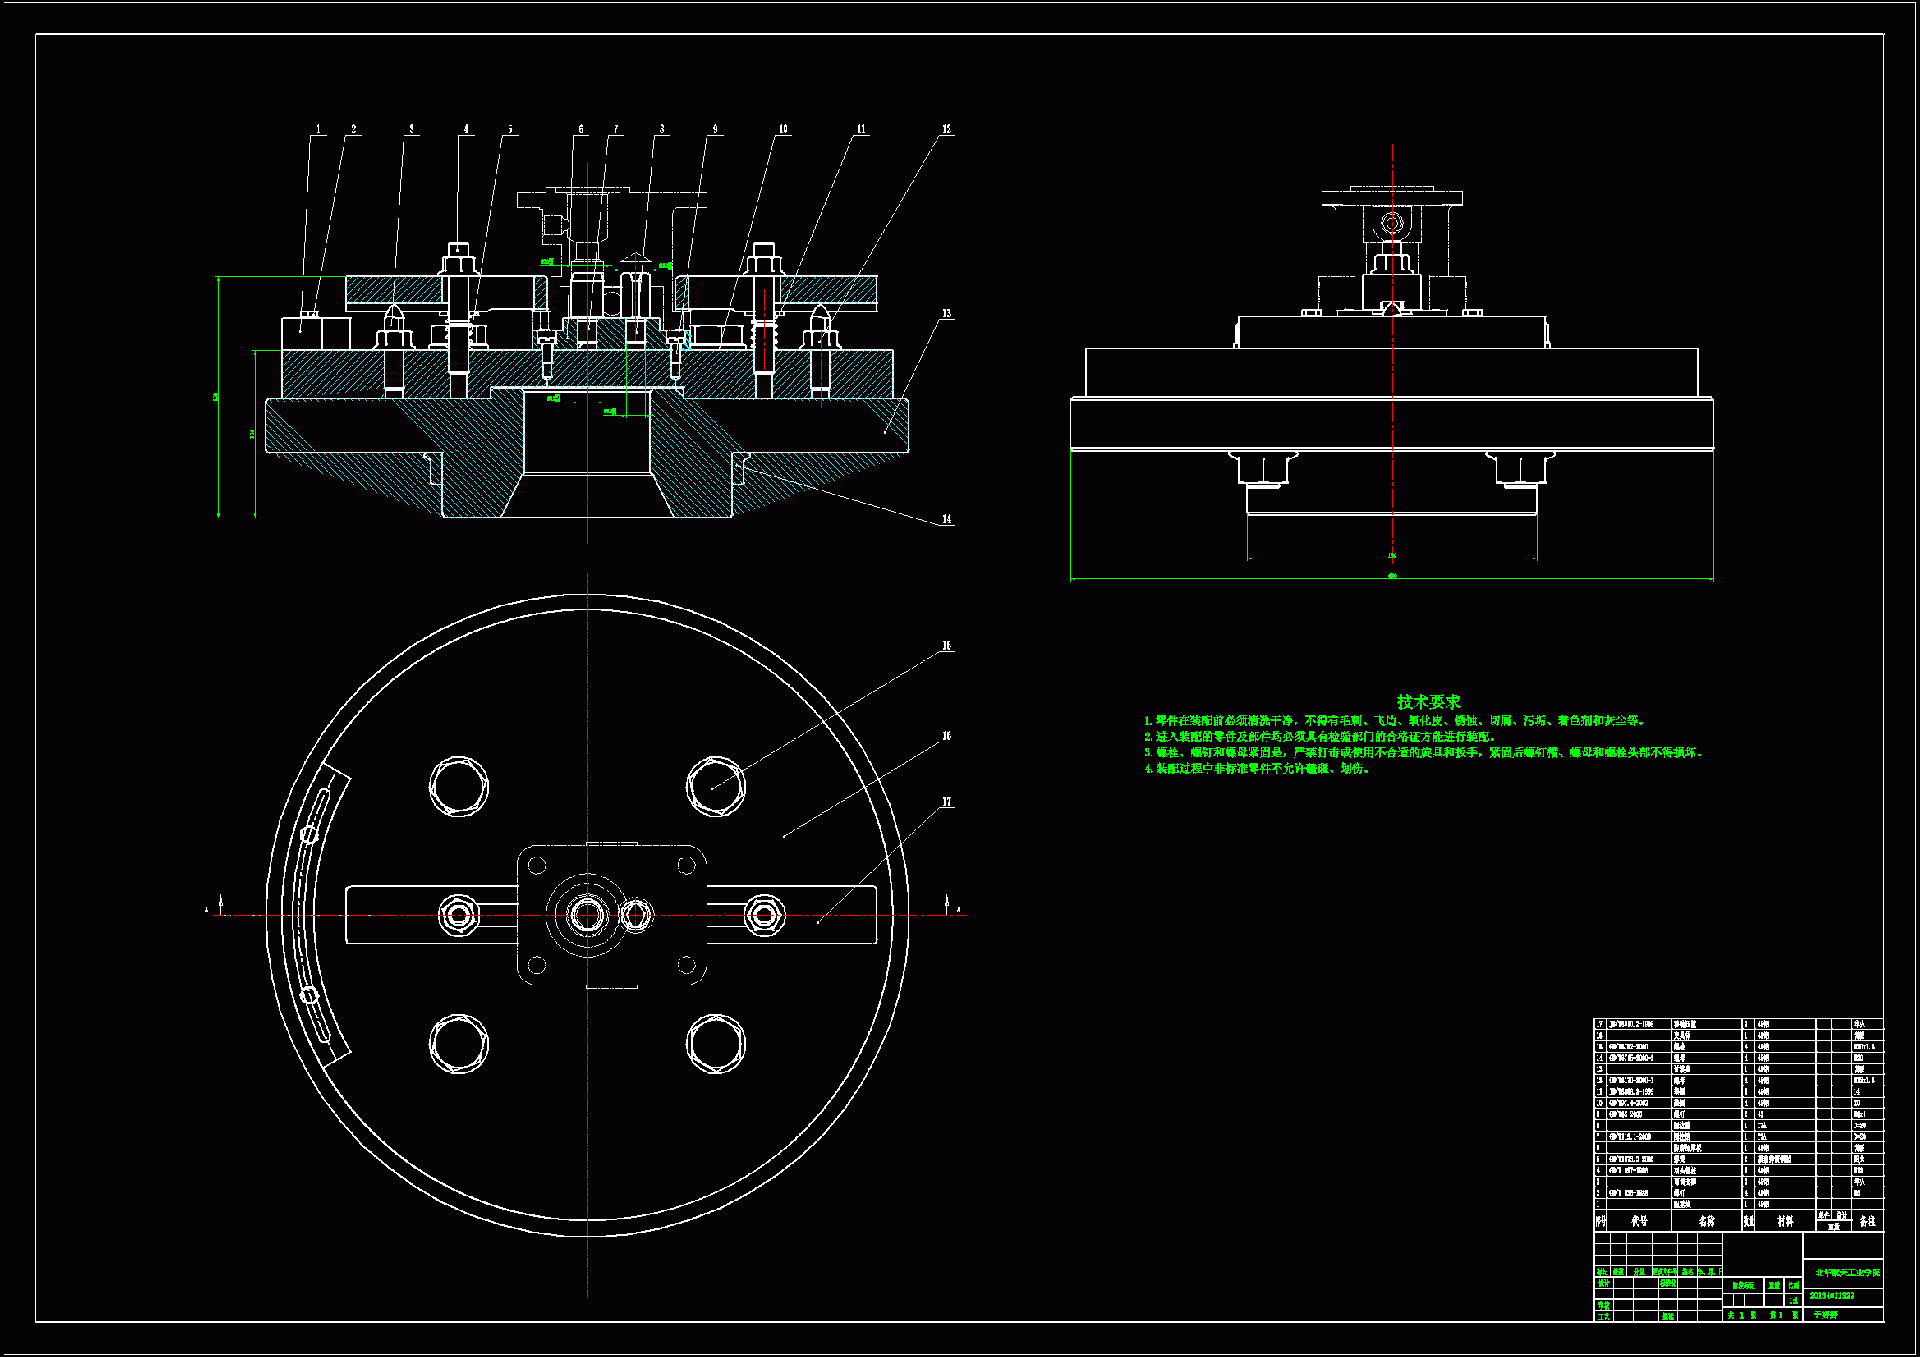Click balloon number 12 in section view
This screenshot has height=1357, width=1920.
(x=946, y=129)
